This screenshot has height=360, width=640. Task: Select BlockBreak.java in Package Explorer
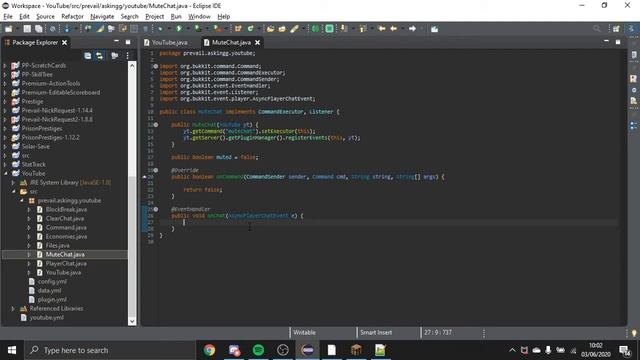66,209
